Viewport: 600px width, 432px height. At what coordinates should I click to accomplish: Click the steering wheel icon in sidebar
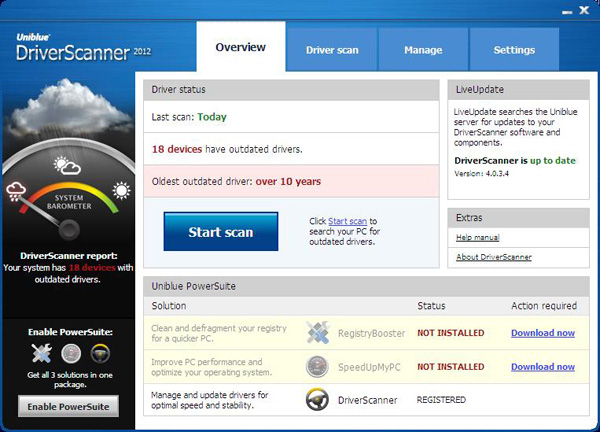(100, 352)
